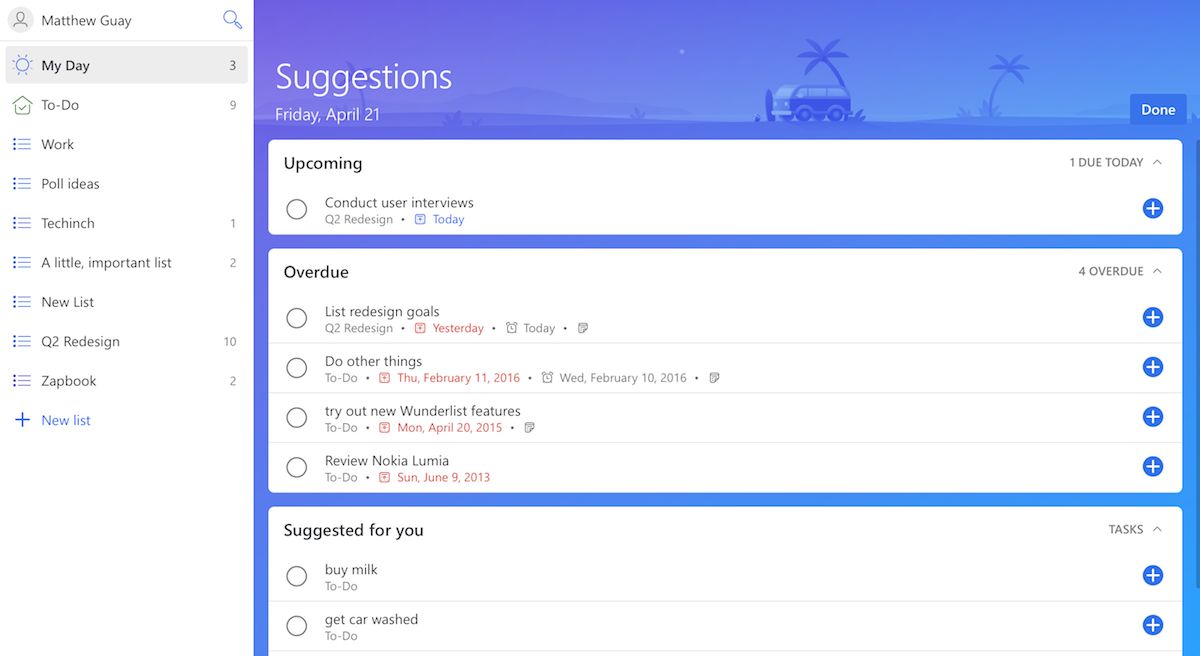1200x656 pixels.
Task: Click plus icon for 'Review Nokia Lumia'
Action: [1152, 467]
